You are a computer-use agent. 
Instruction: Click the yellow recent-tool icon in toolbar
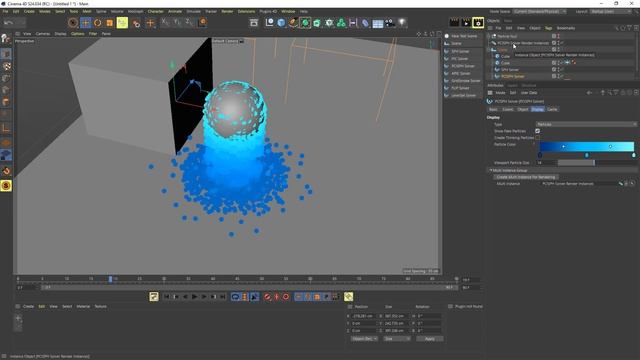pyautogui.click(x=122, y=23)
